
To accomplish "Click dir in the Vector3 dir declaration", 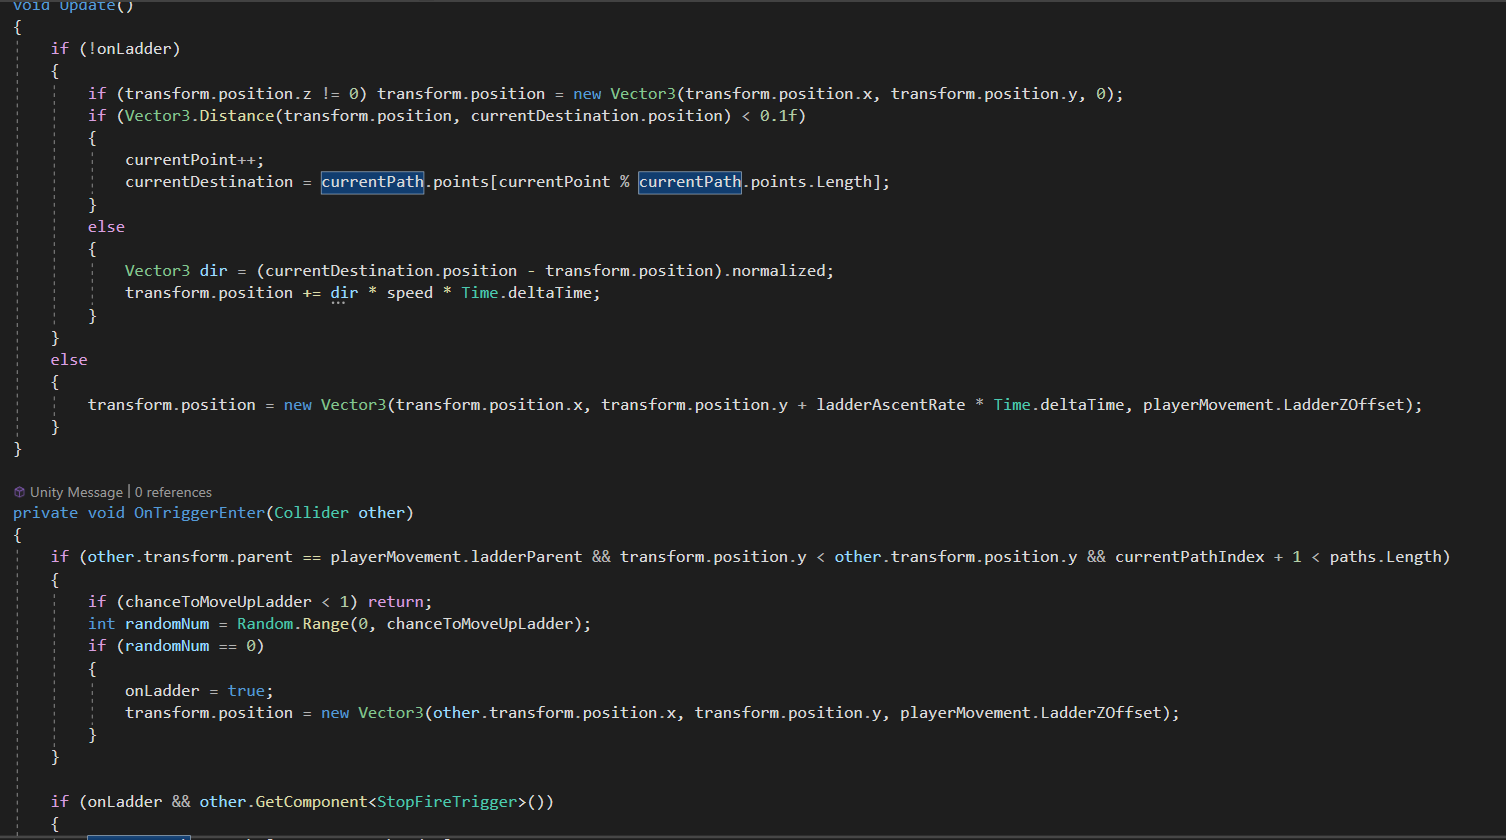I will click(x=213, y=271).
